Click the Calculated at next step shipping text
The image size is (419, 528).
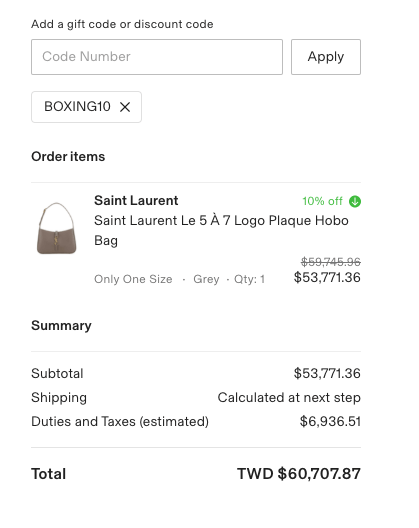pos(289,398)
